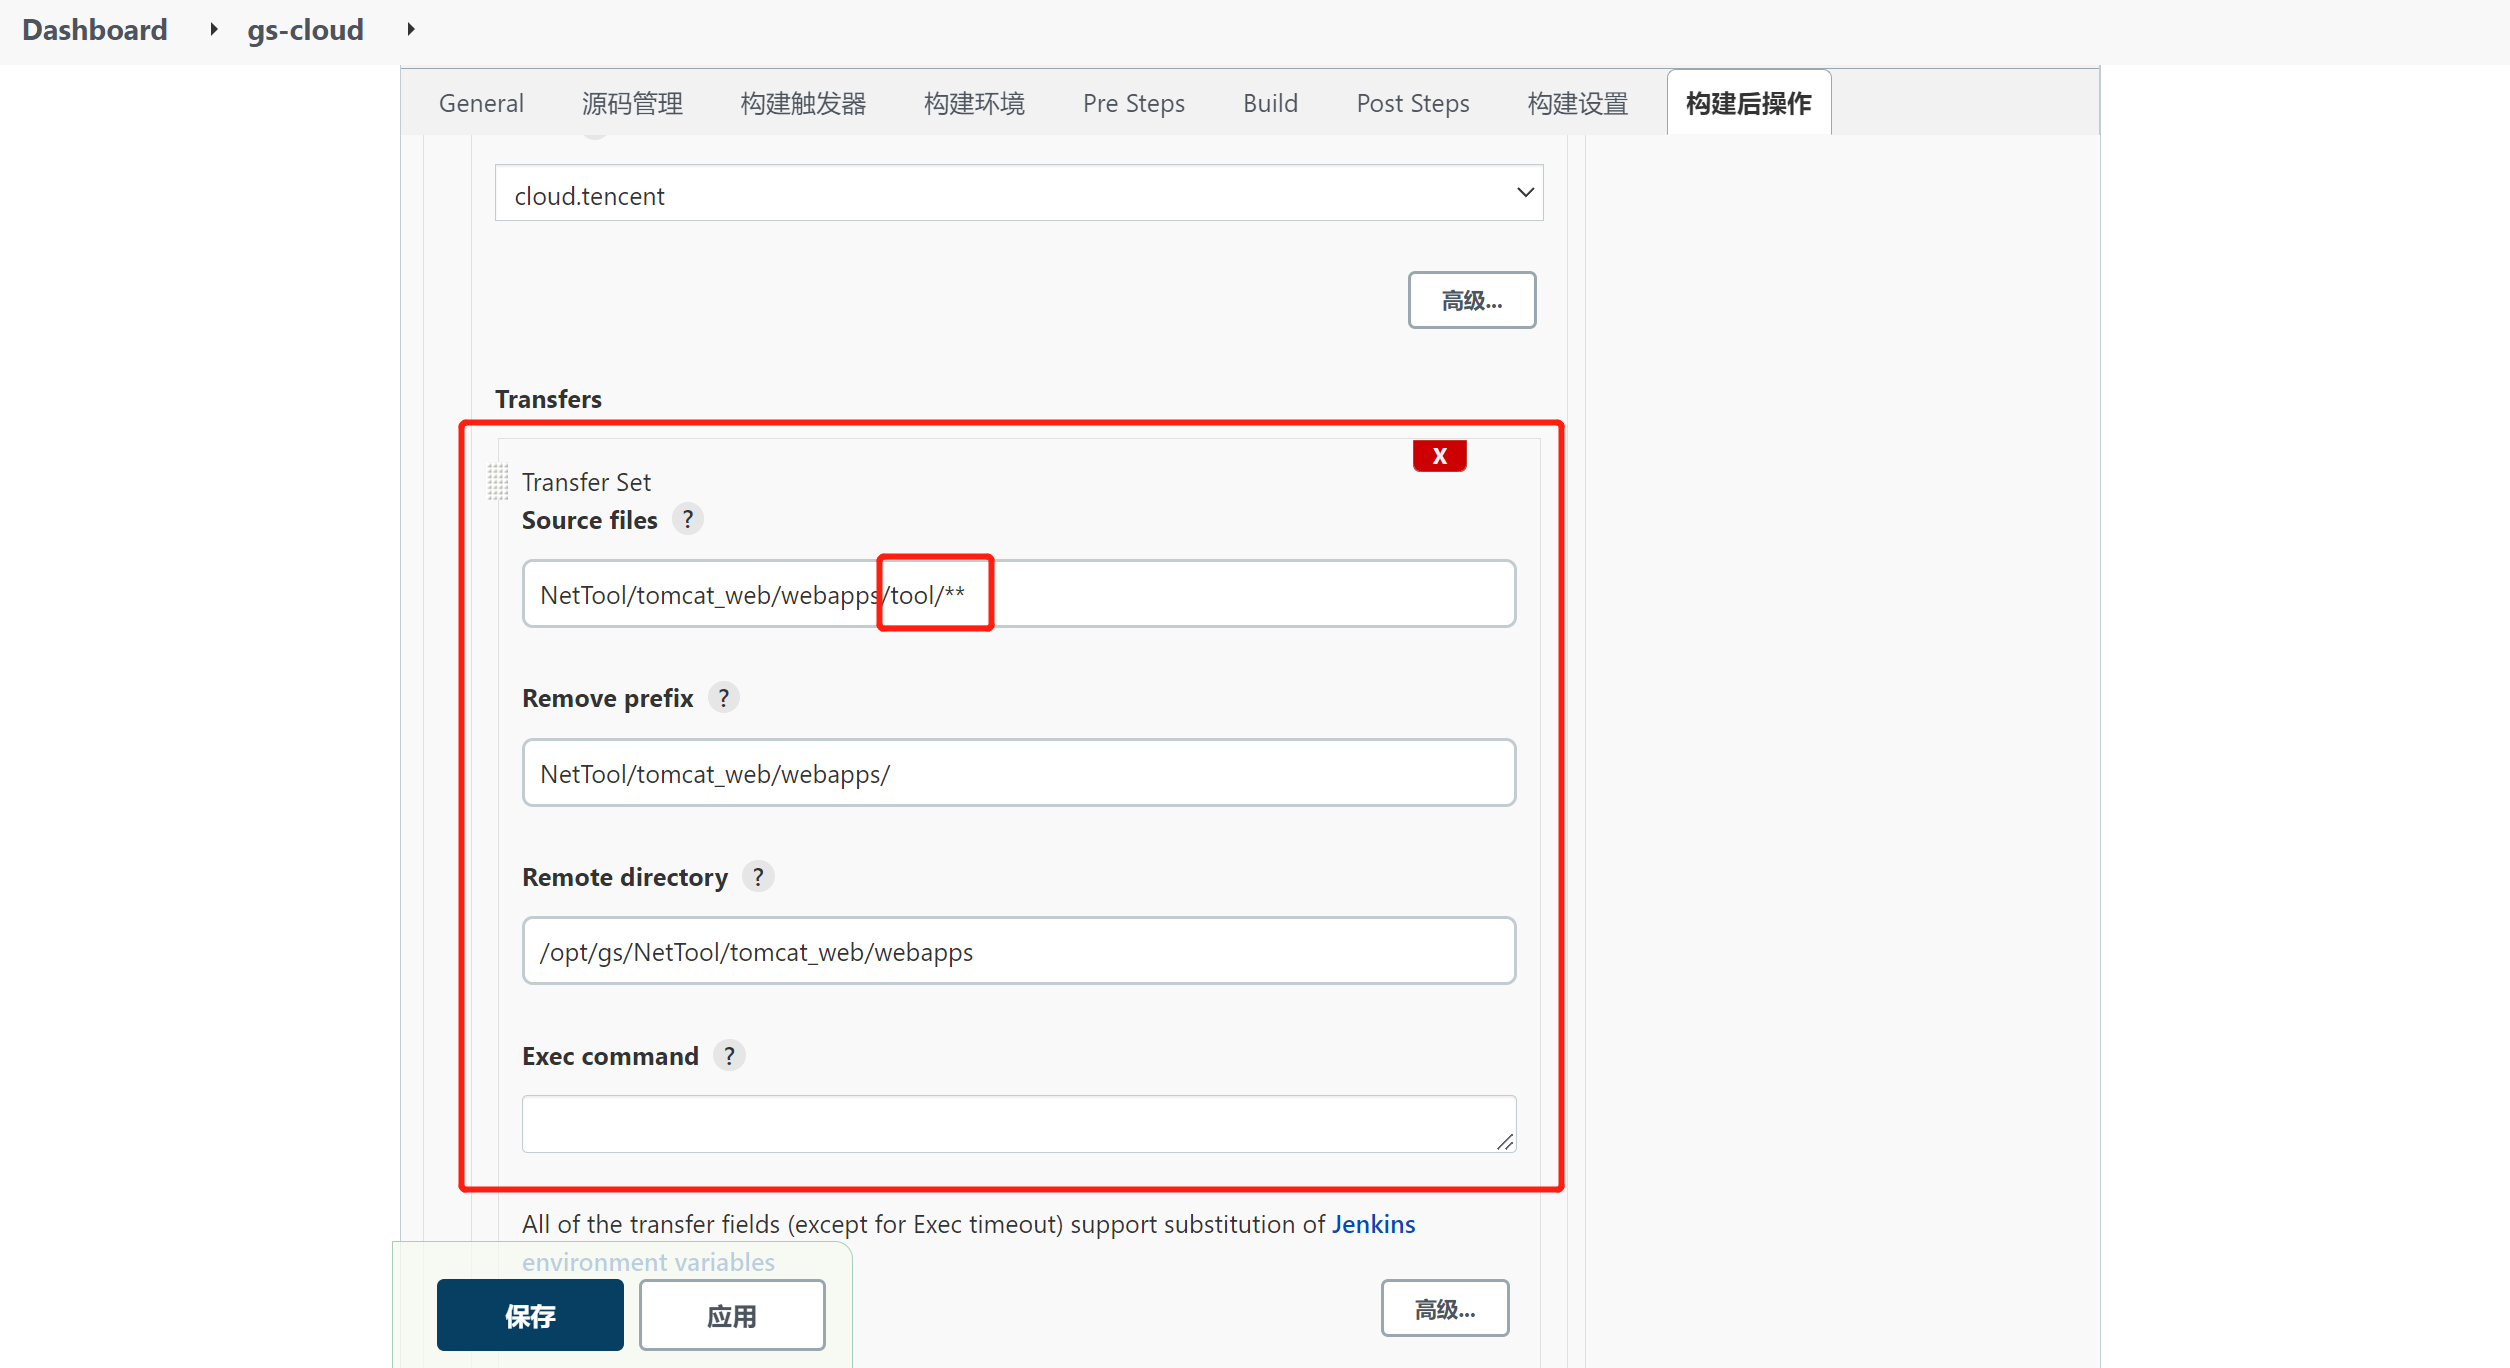Expand the arrow after Dashboard breadcrumb
Viewport: 2510px width, 1368px height.
point(213,30)
